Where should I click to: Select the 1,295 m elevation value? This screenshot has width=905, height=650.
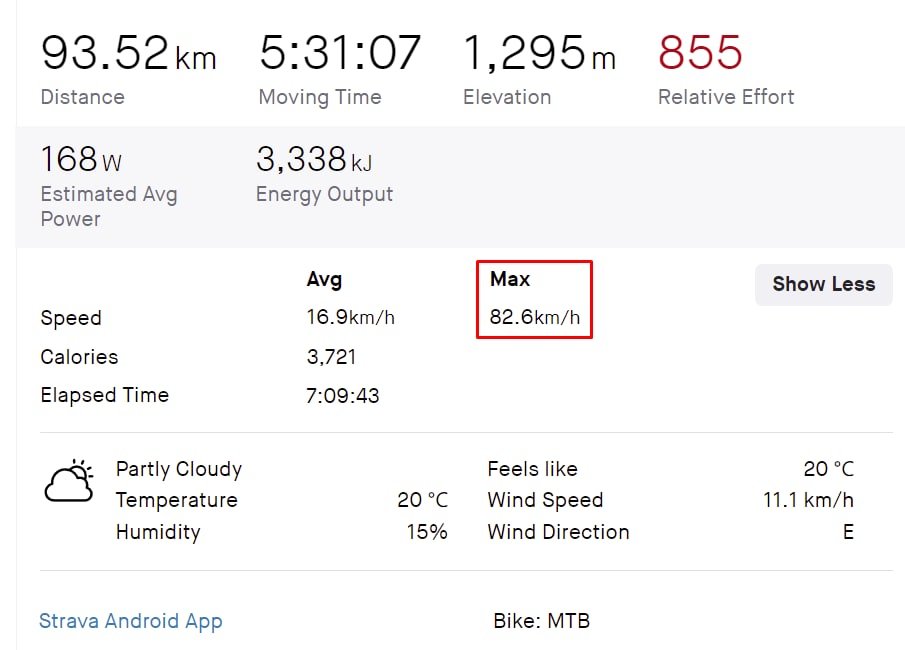click(539, 53)
